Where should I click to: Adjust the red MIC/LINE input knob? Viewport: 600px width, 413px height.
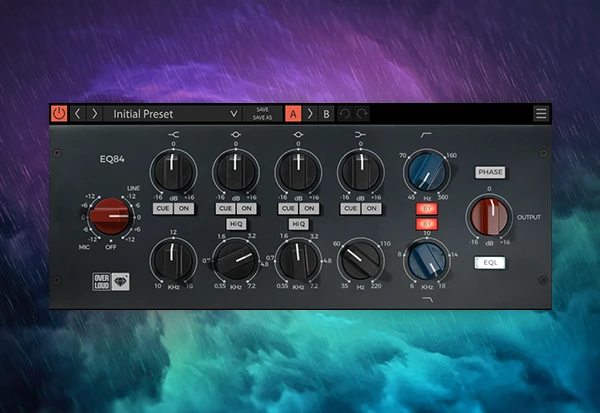tap(111, 216)
